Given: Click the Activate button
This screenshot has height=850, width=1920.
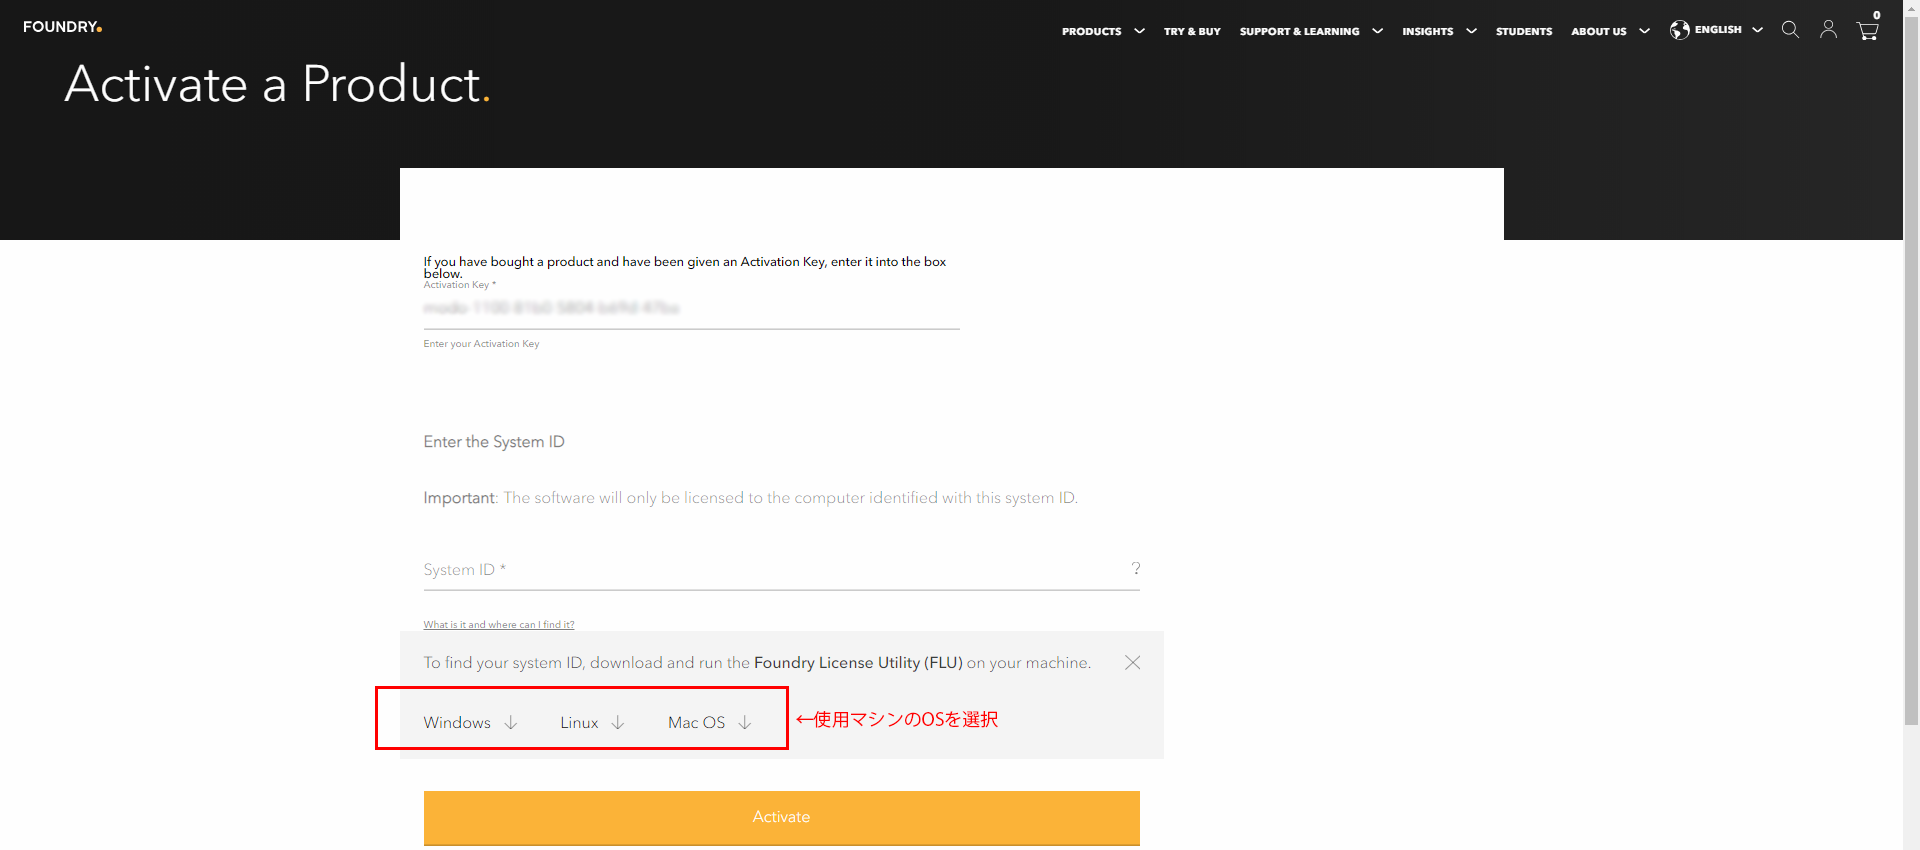Looking at the screenshot, I should pyautogui.click(x=781, y=817).
